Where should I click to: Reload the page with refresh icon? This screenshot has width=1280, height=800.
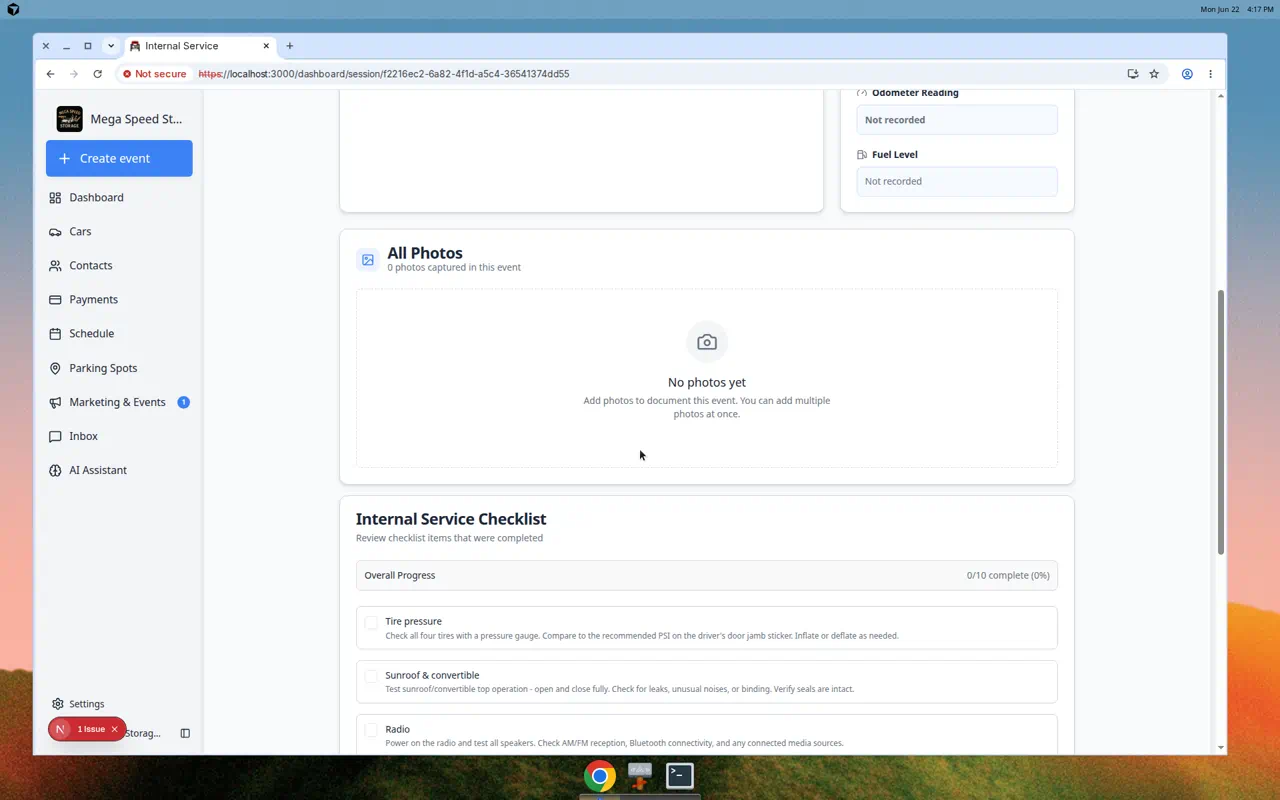click(x=97, y=74)
